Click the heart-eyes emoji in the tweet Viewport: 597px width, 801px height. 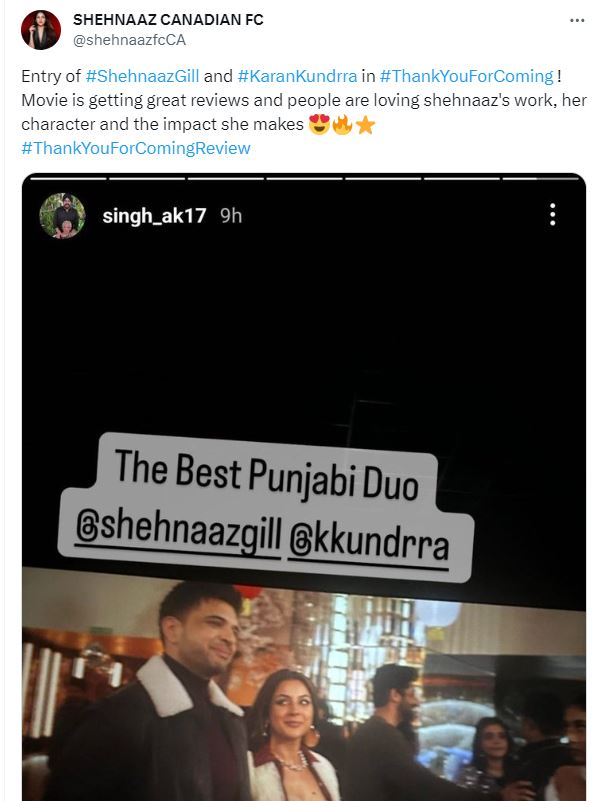319,124
